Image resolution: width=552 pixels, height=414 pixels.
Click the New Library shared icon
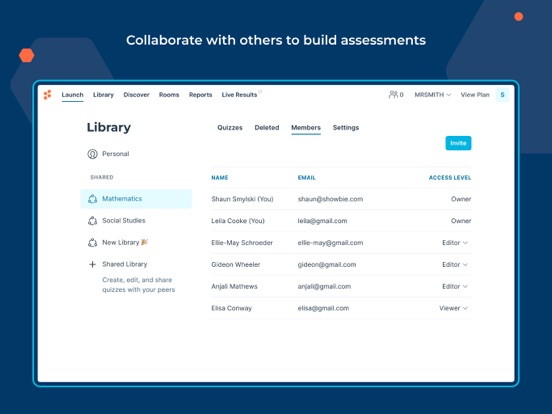pyautogui.click(x=92, y=243)
